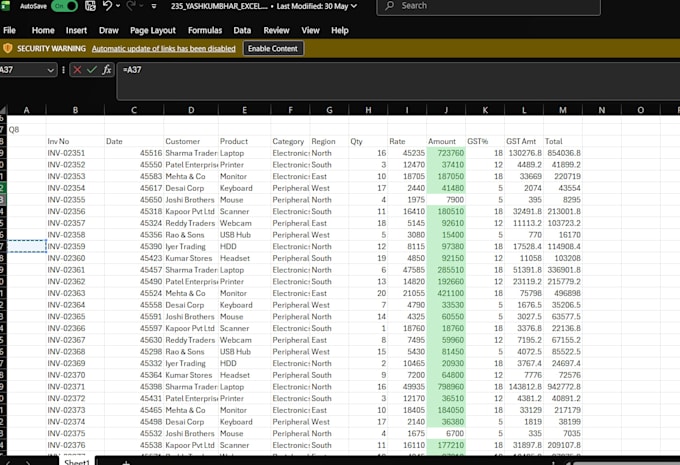Click the Save icon in title bar

click(x=90, y=6)
